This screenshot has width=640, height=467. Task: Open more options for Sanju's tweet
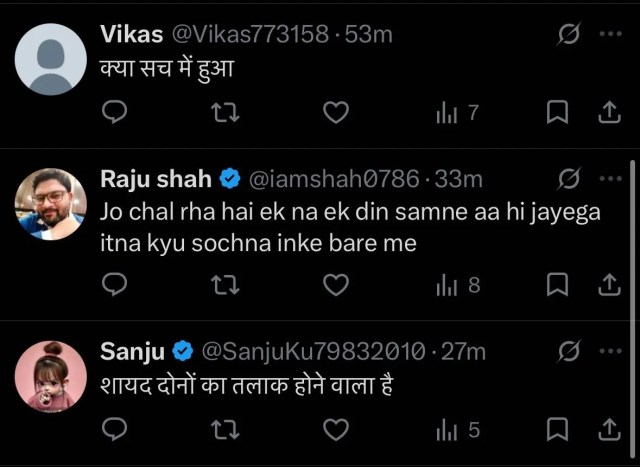610,351
